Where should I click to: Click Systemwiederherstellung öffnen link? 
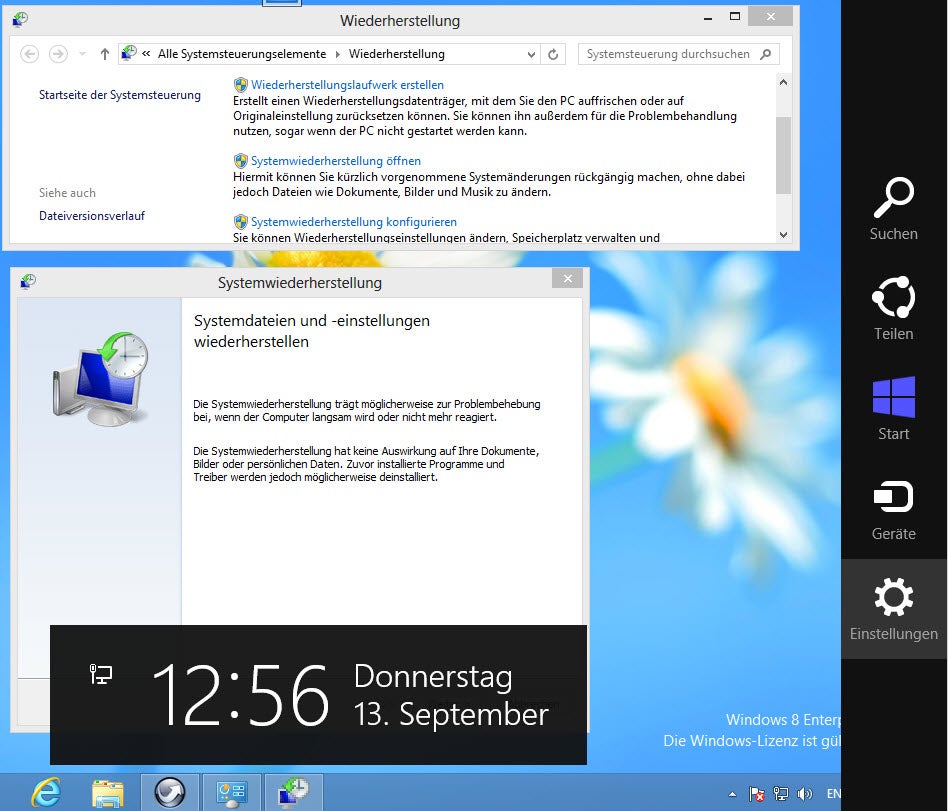pyautogui.click(x=336, y=161)
